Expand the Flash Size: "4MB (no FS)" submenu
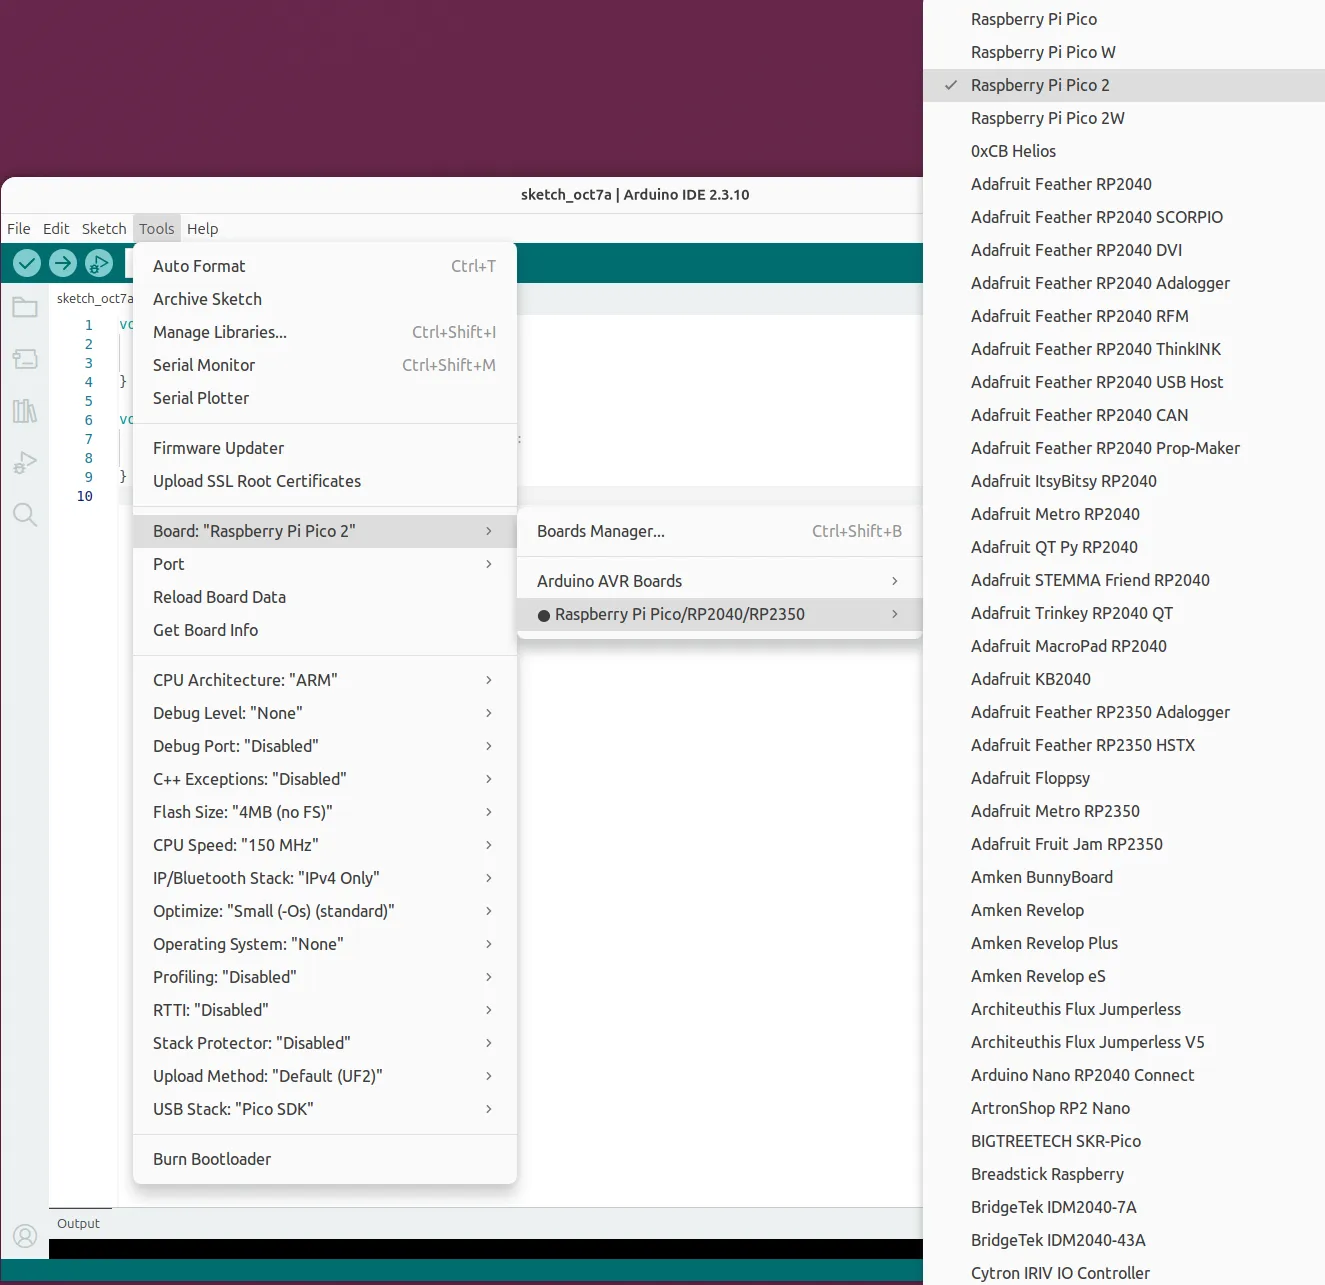Screen dimensions: 1325x1285 click(x=325, y=812)
